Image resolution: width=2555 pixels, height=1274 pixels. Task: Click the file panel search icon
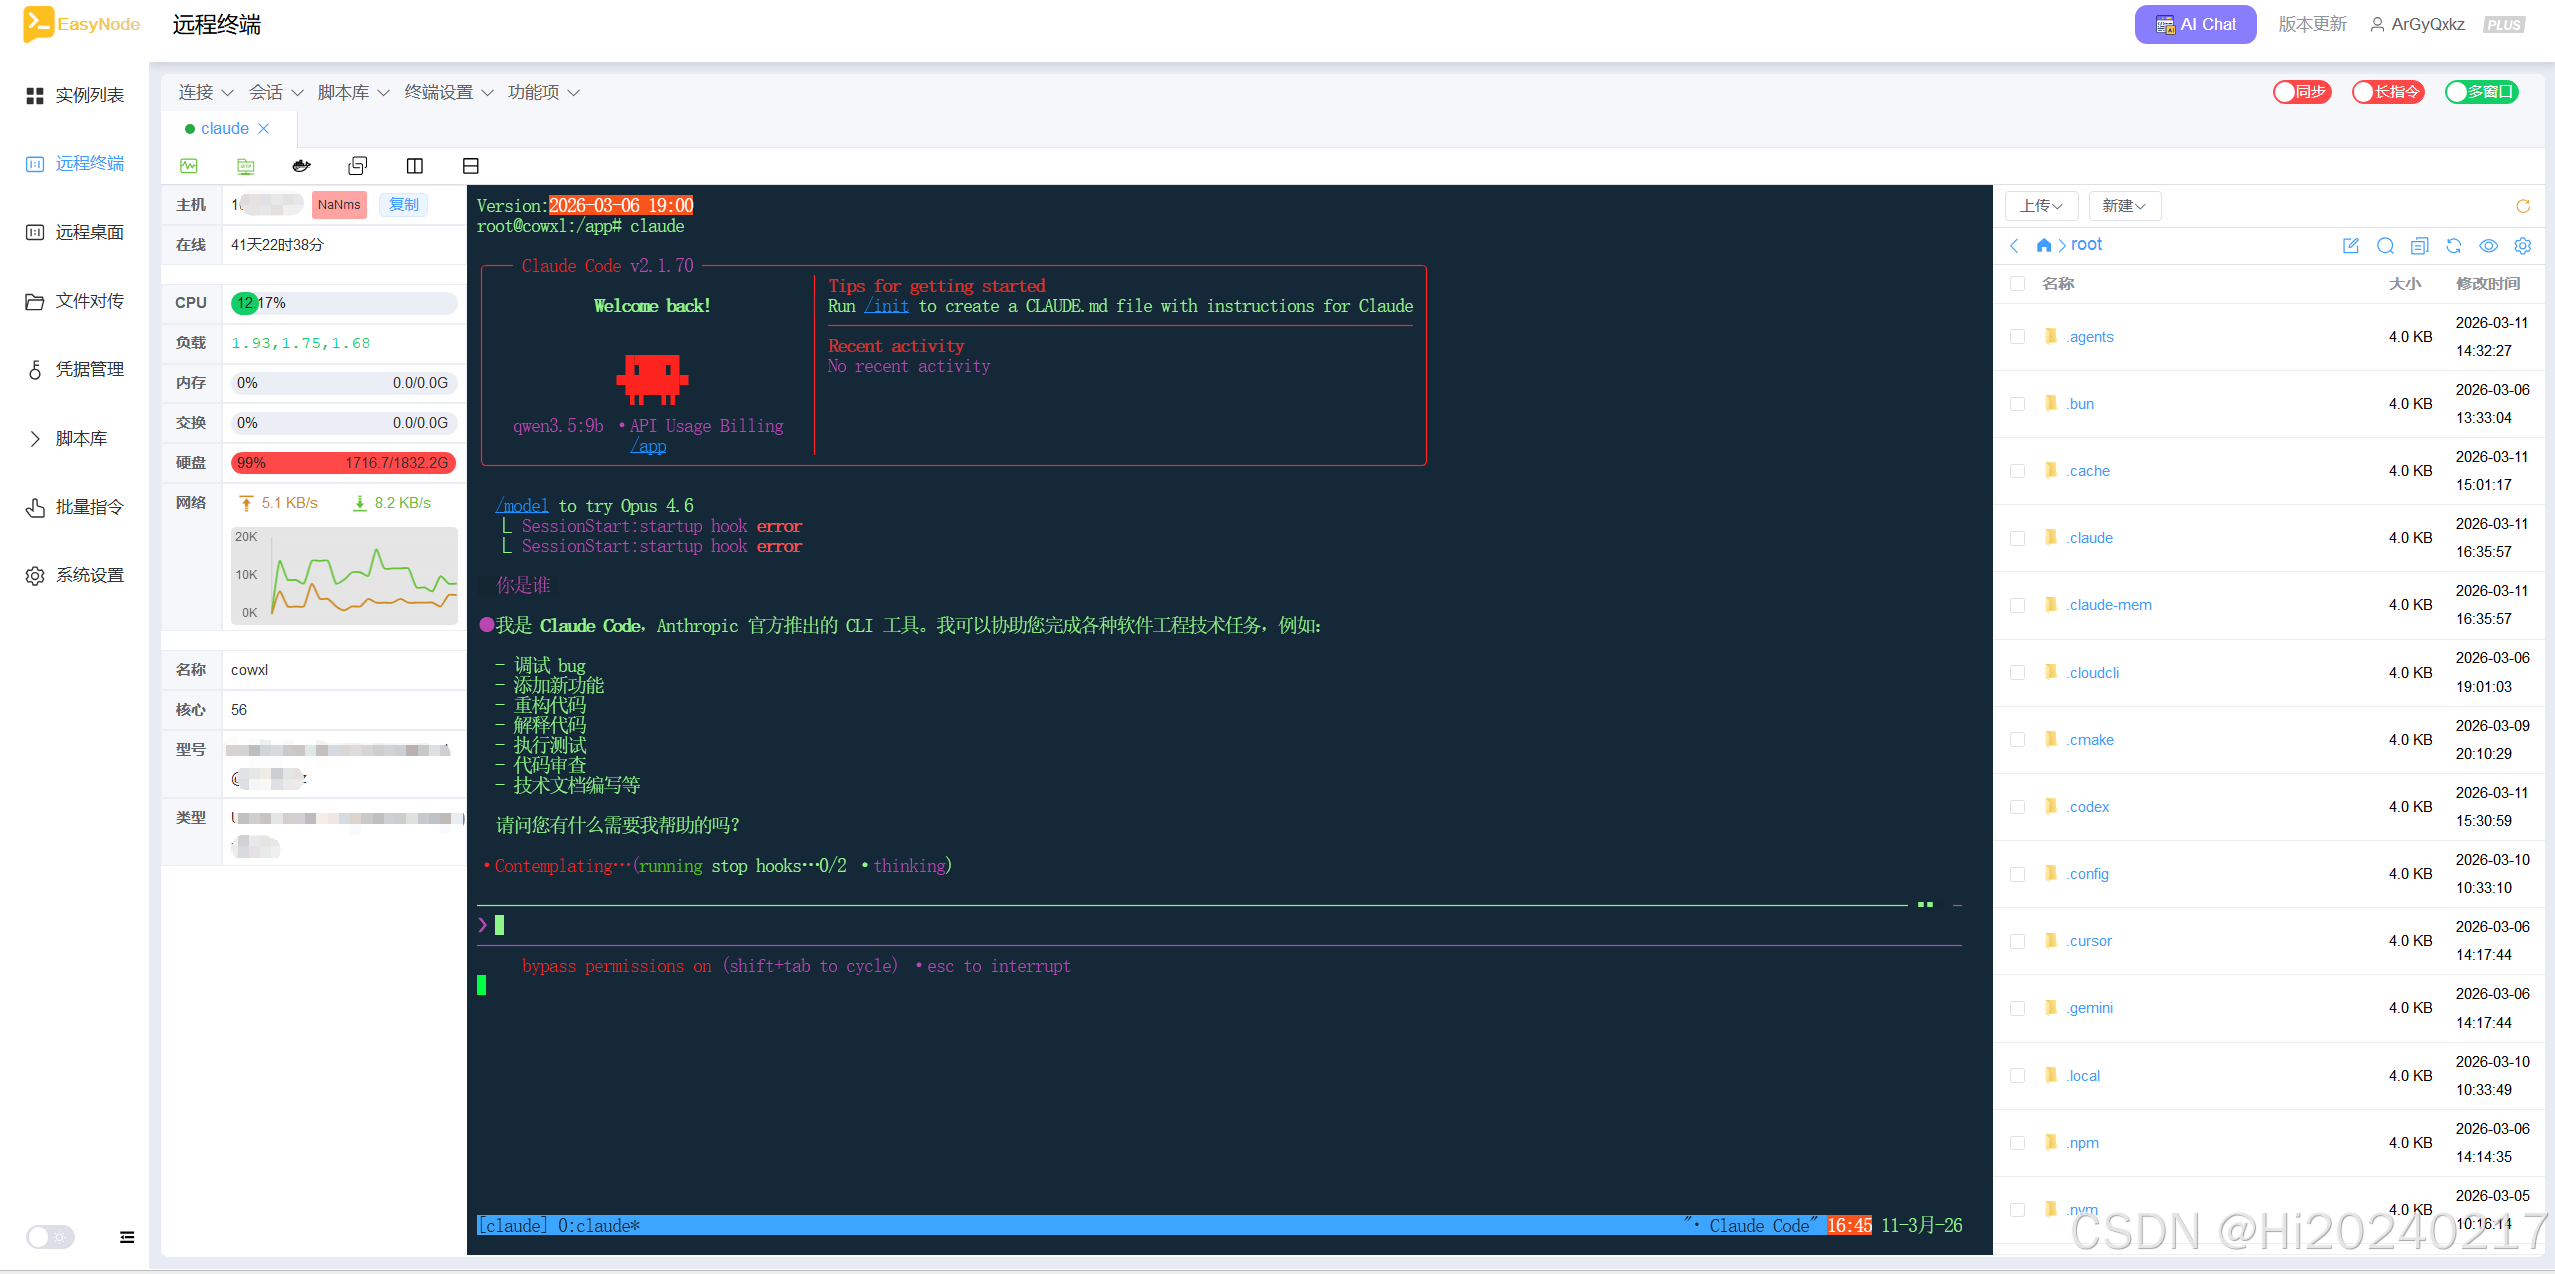pos(2385,246)
